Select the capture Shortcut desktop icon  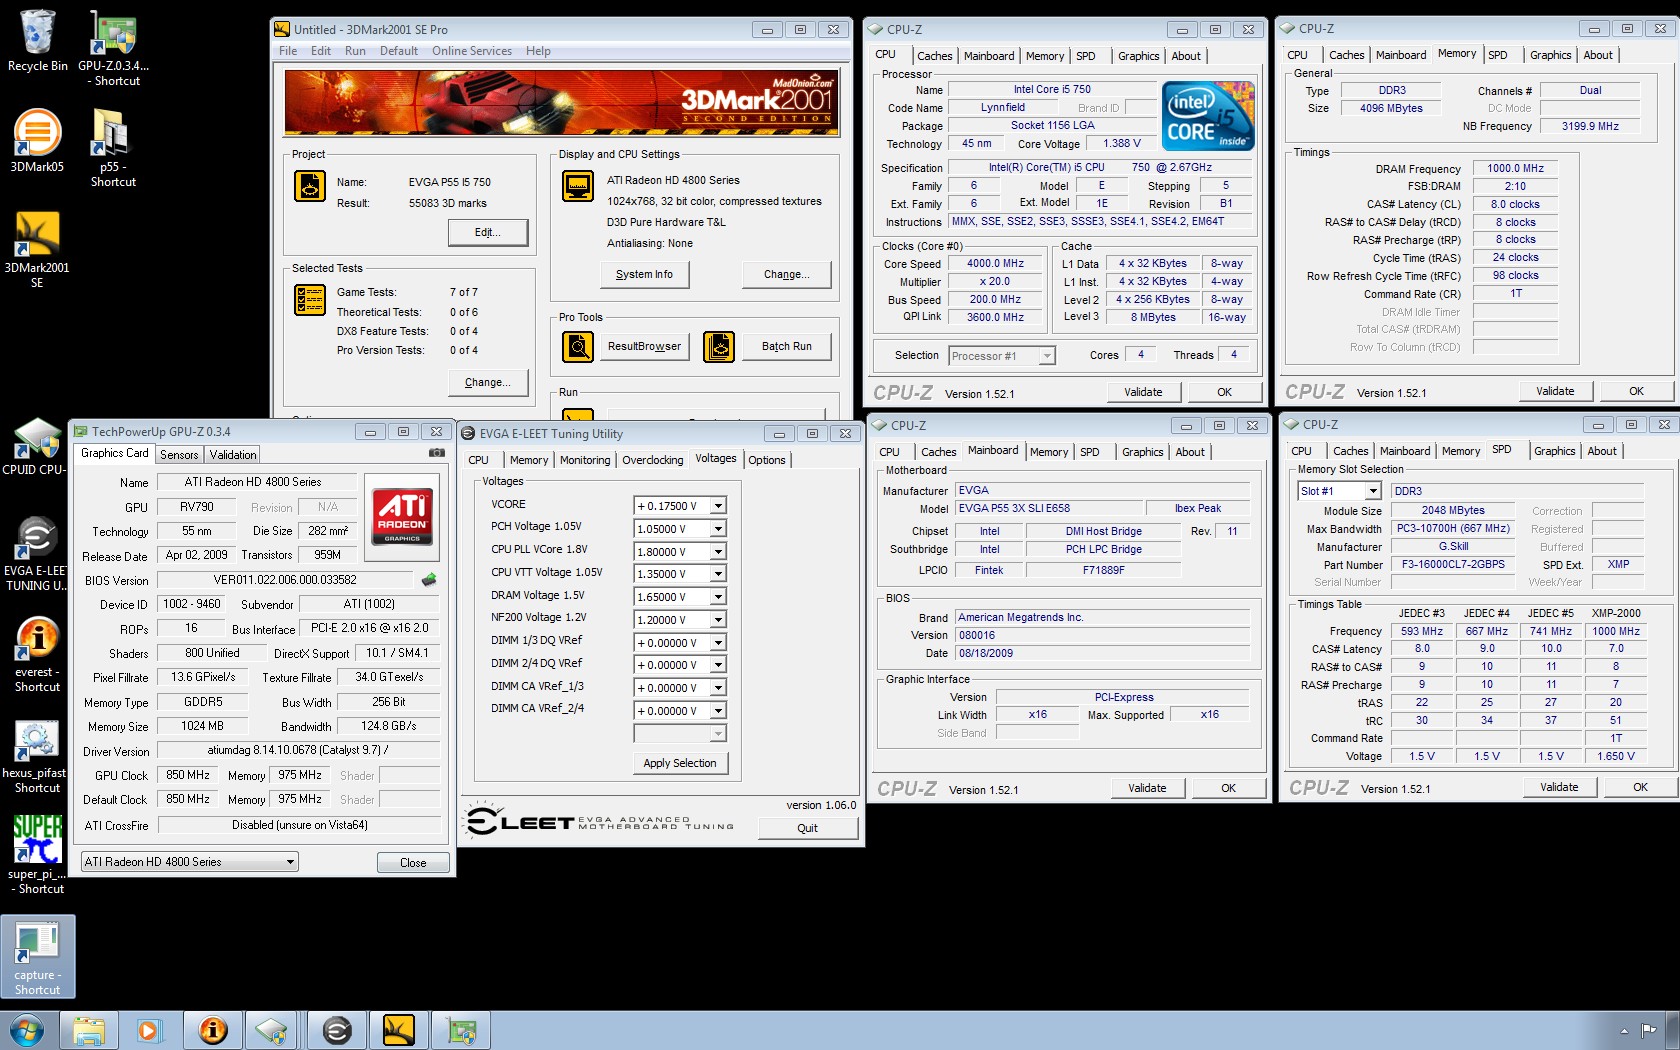(37, 957)
